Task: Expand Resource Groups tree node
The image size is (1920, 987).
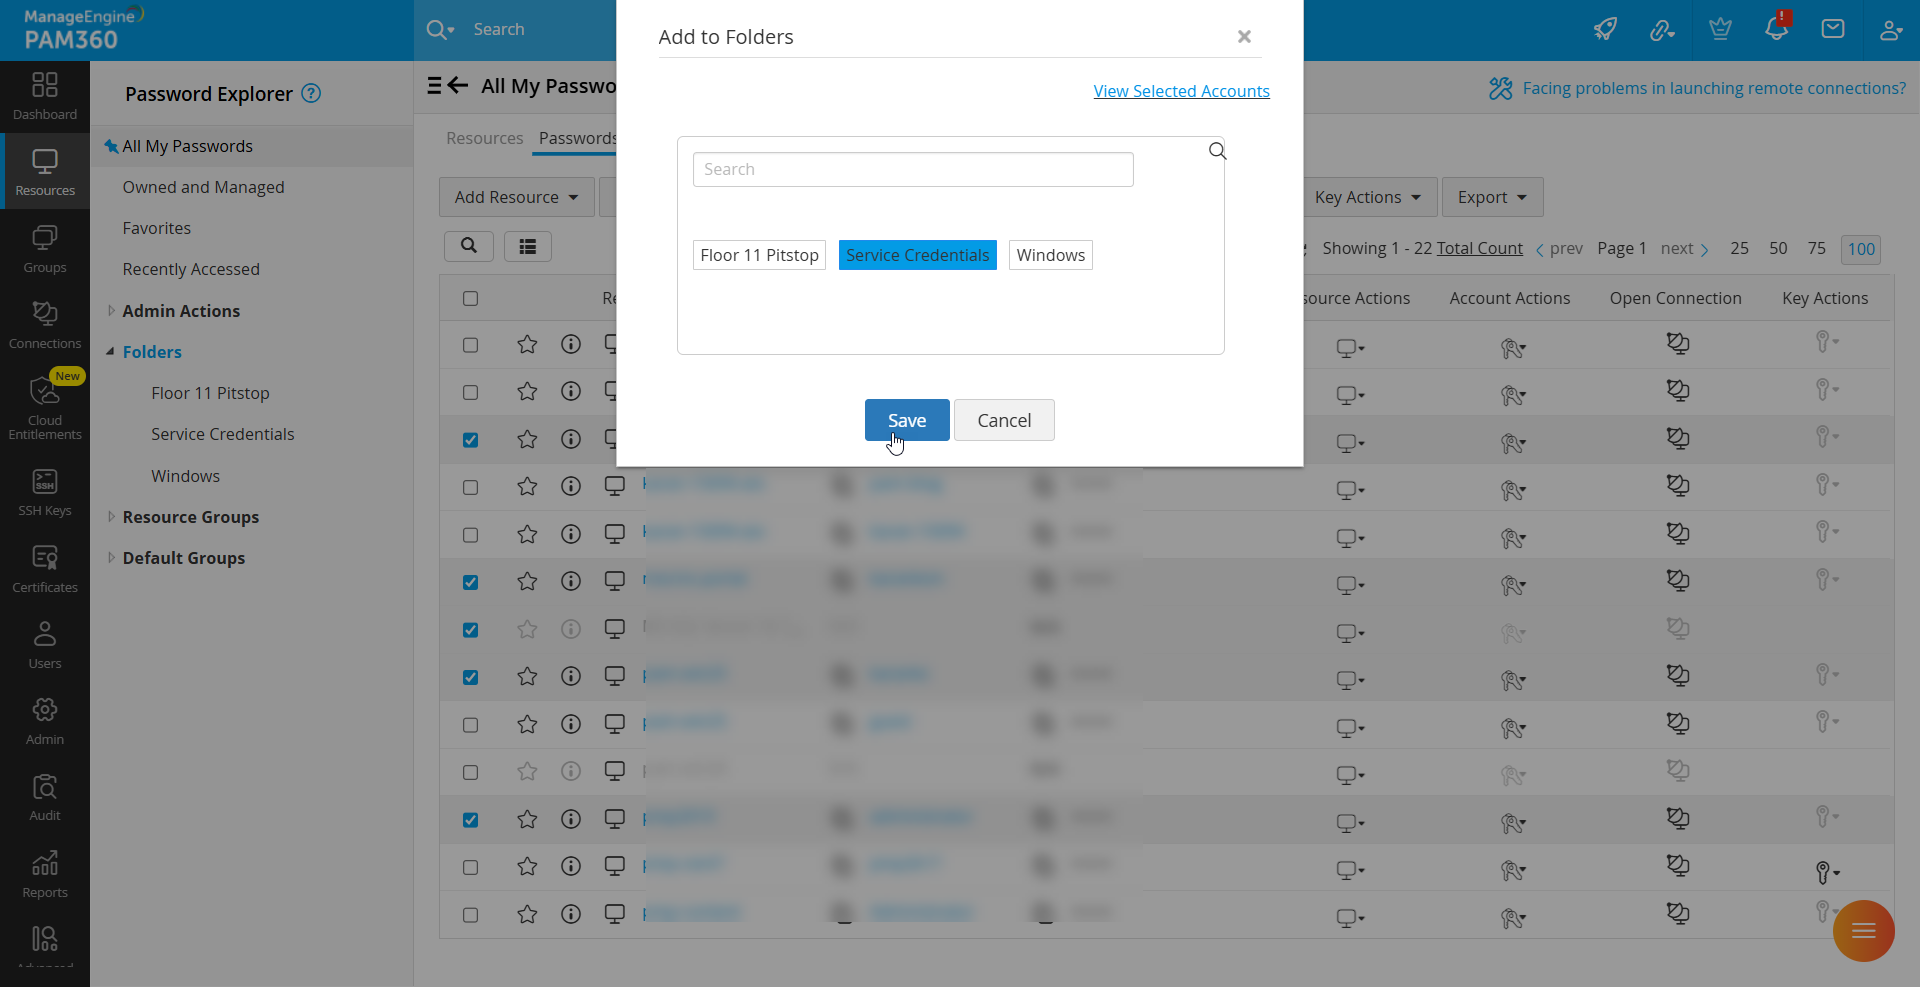Action: coord(111,517)
